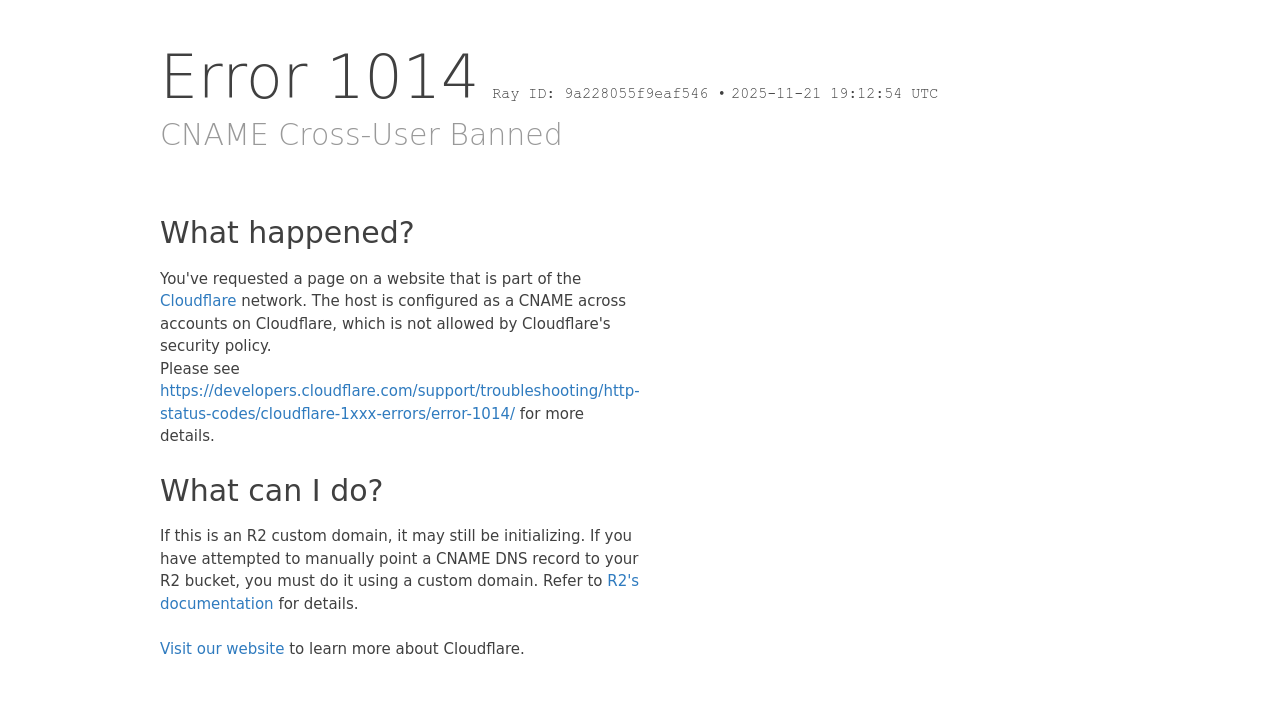This screenshot has width=1280, height=720.
Task: Click "for details." after the documentation link
Action: click(x=318, y=604)
